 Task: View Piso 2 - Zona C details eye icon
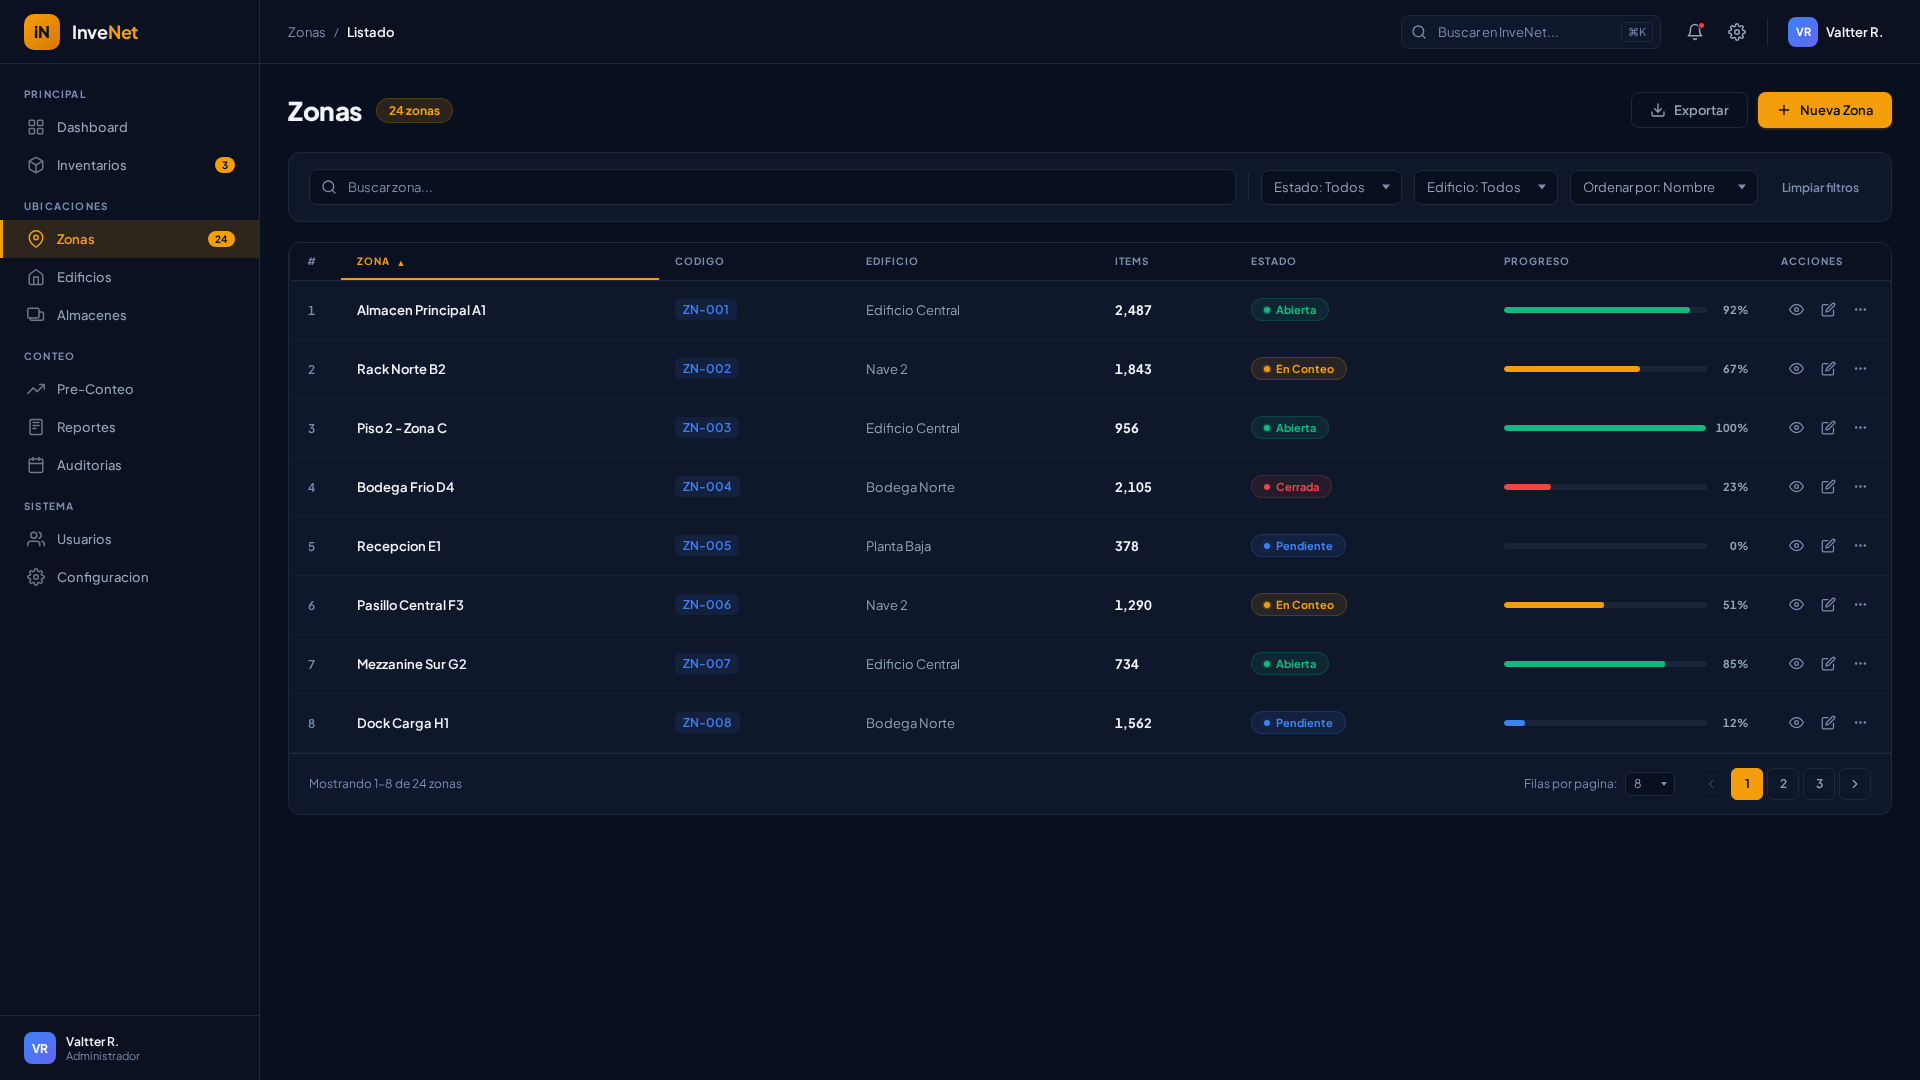[1796, 428]
